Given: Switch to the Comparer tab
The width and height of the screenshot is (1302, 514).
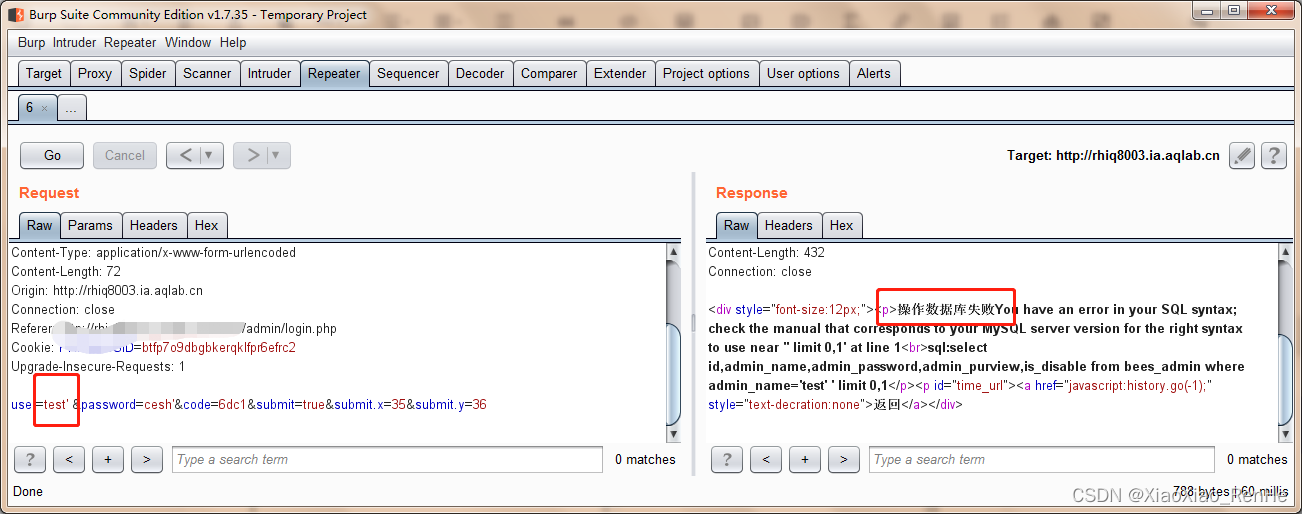Looking at the screenshot, I should pyautogui.click(x=549, y=73).
